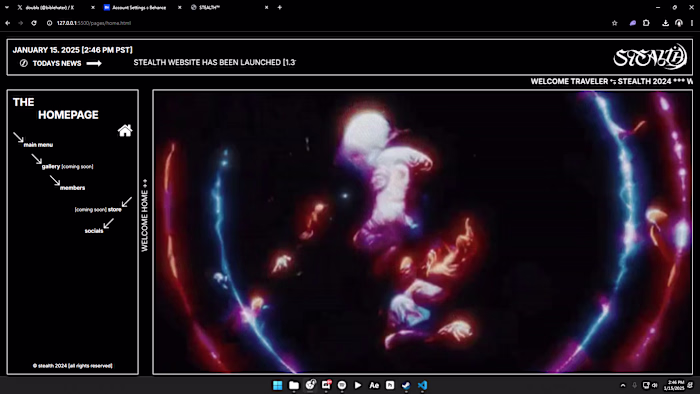The image size is (700, 394).
Task: Click the stealth 2024 all rights reserved footer
Action: coord(72,366)
